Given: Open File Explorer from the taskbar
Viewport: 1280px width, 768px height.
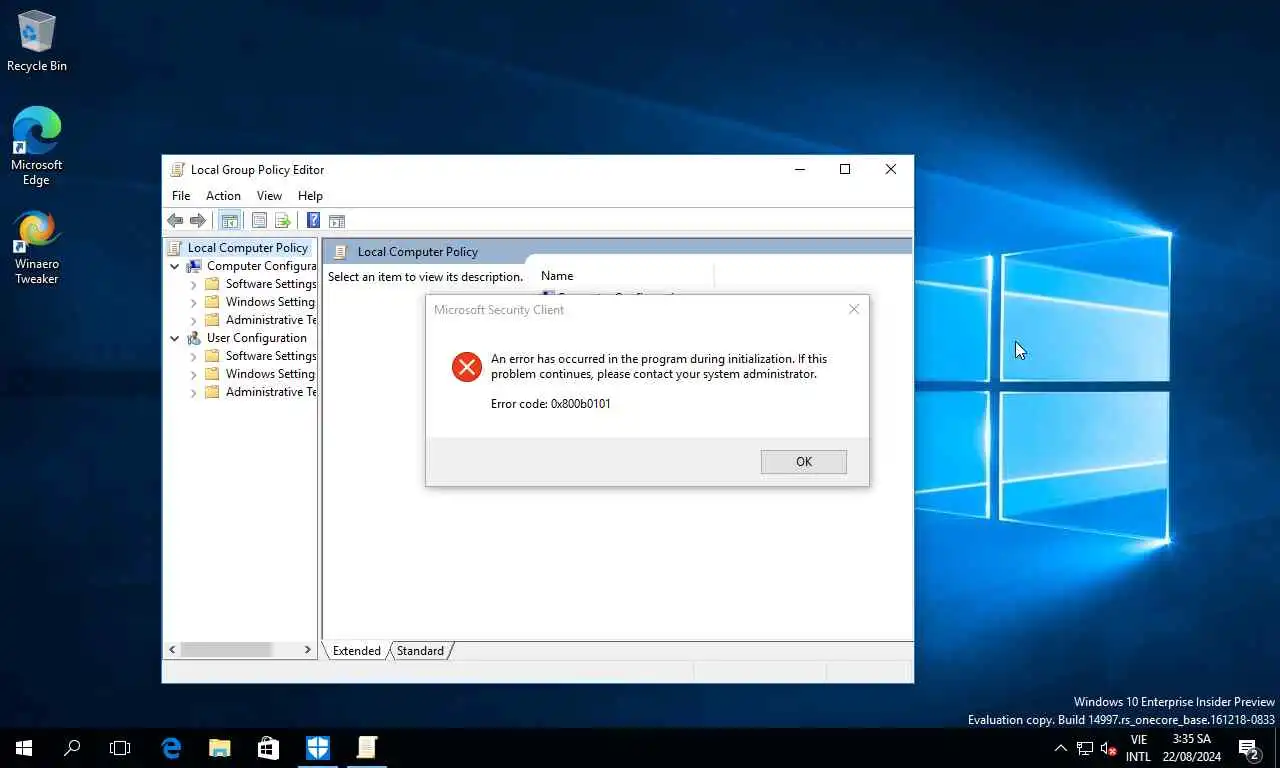Looking at the screenshot, I should (220, 747).
